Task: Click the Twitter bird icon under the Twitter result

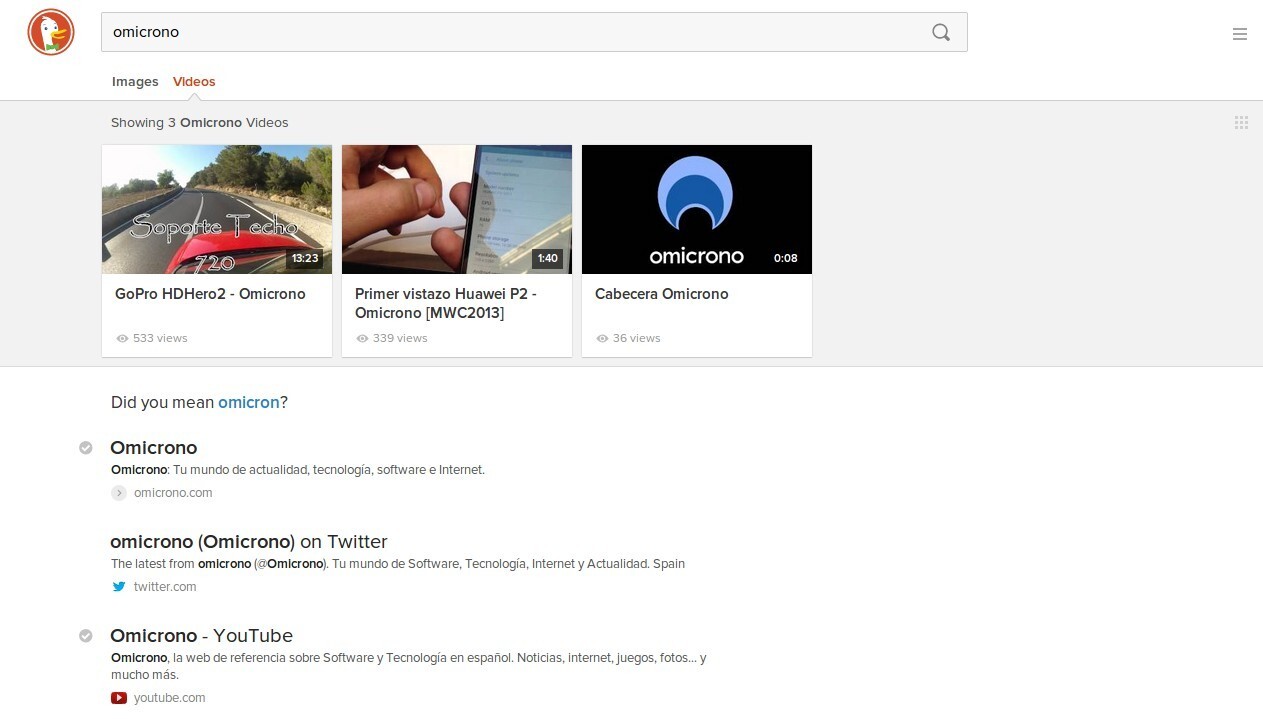Action: pos(118,586)
